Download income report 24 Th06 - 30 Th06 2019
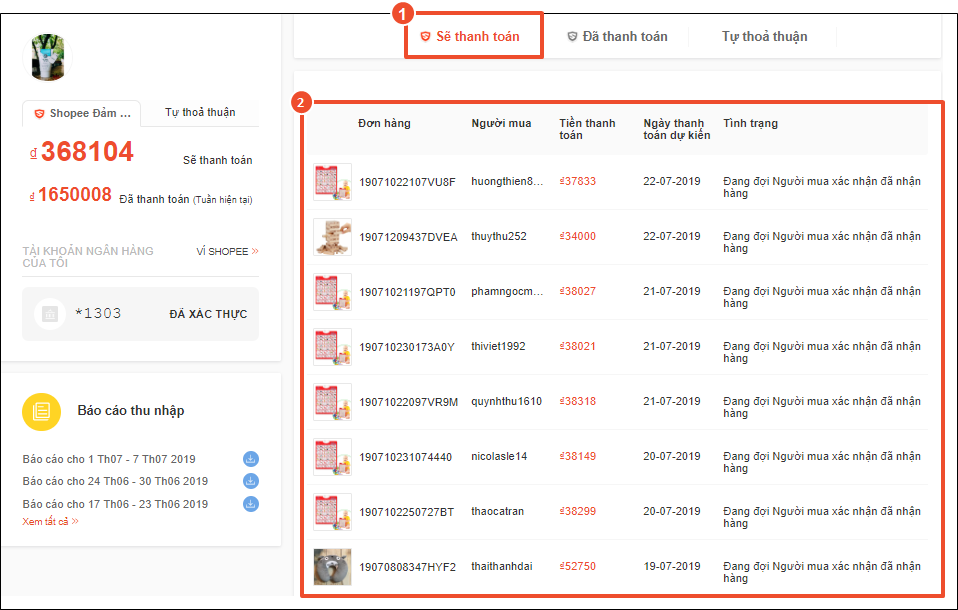 [251, 481]
